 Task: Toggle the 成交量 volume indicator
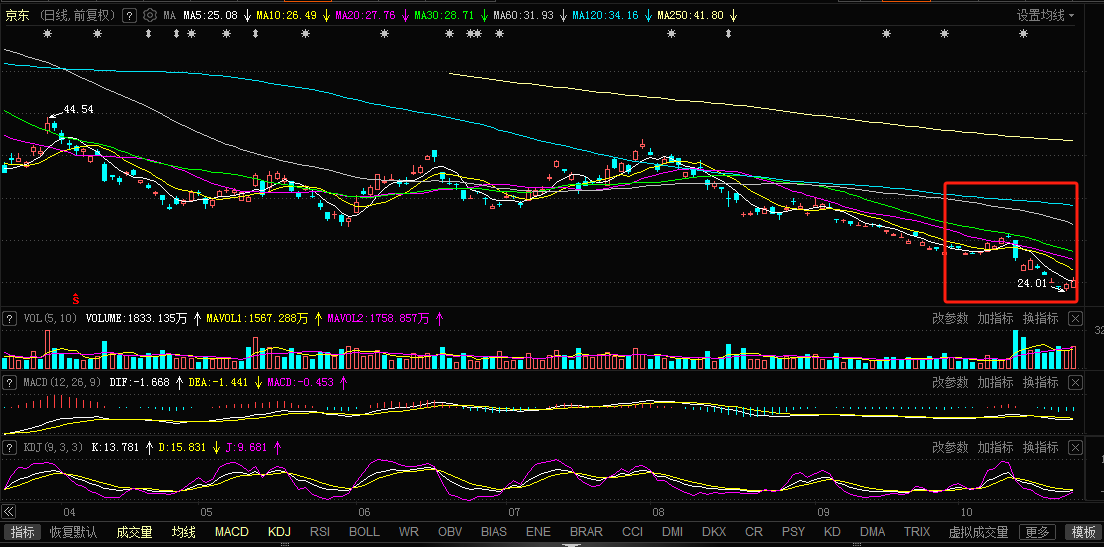click(134, 532)
